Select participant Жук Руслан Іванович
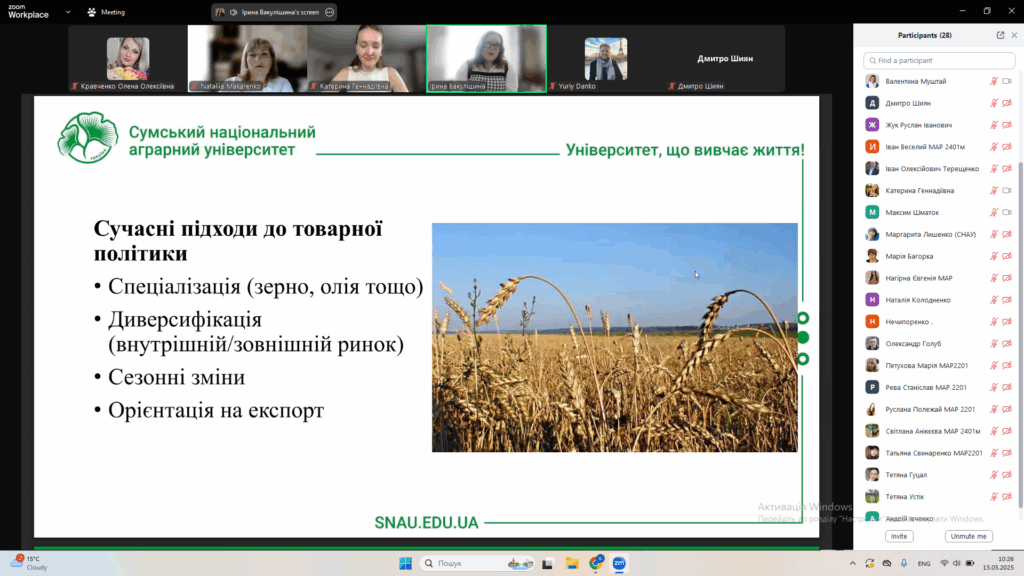Image resolution: width=1024 pixels, height=576 pixels. click(x=918, y=125)
